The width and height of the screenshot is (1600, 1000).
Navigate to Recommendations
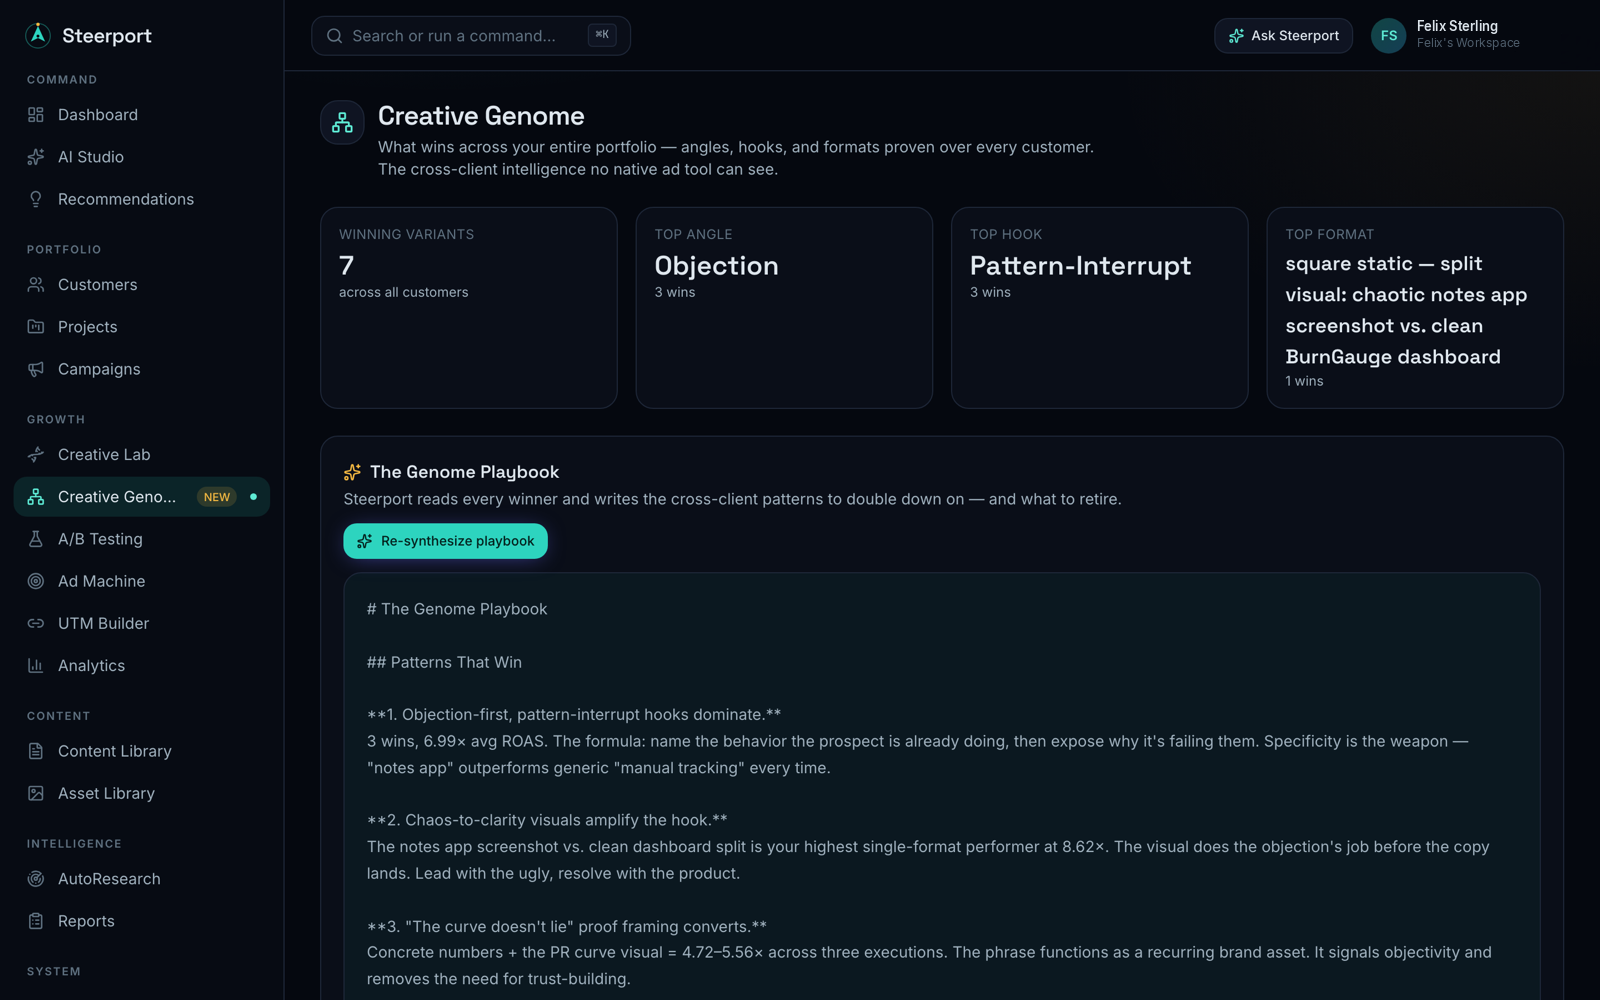tap(142, 199)
